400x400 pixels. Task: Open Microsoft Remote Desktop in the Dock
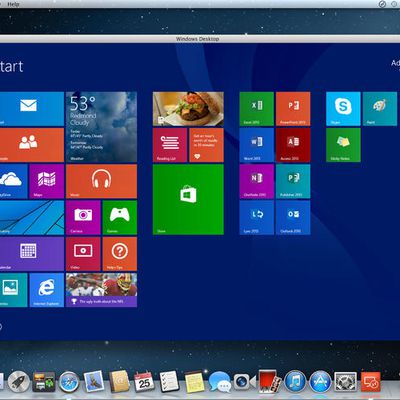371,382
